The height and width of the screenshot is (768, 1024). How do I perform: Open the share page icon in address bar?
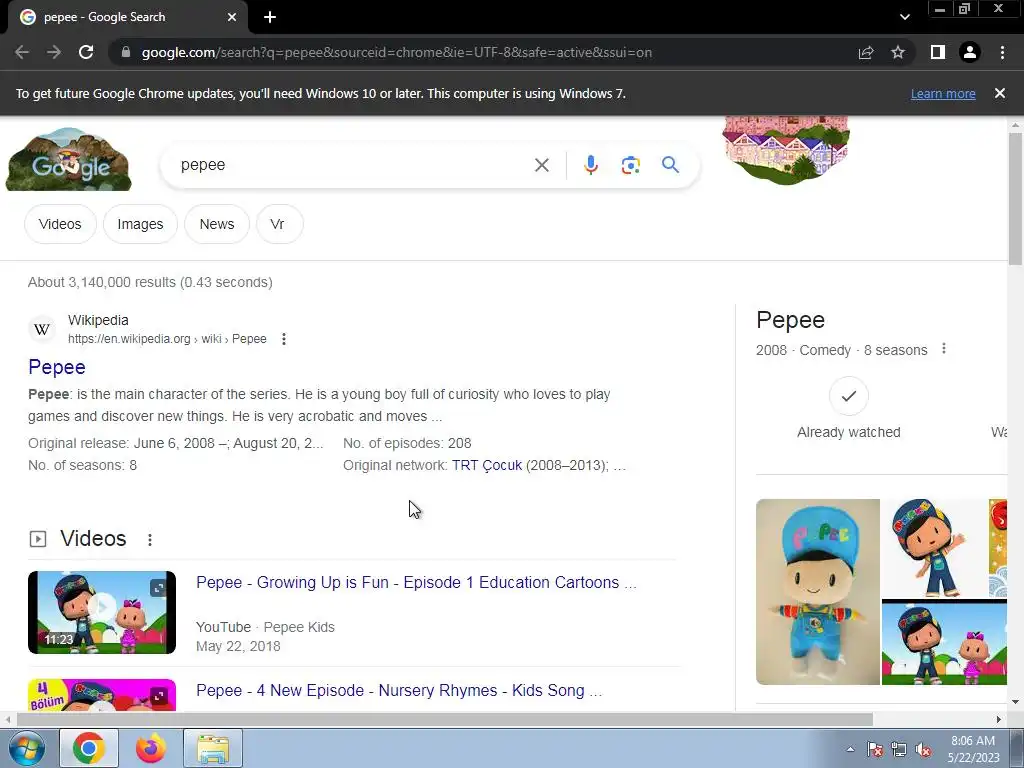pyautogui.click(x=866, y=52)
